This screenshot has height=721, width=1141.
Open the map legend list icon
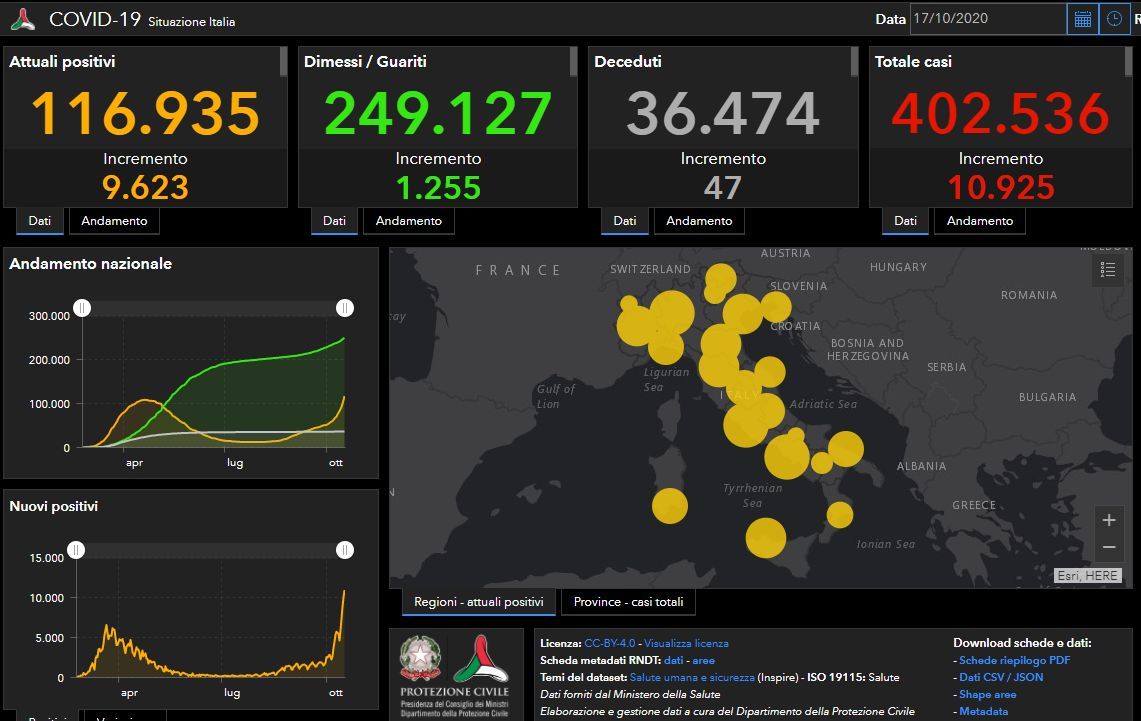tap(1107, 269)
